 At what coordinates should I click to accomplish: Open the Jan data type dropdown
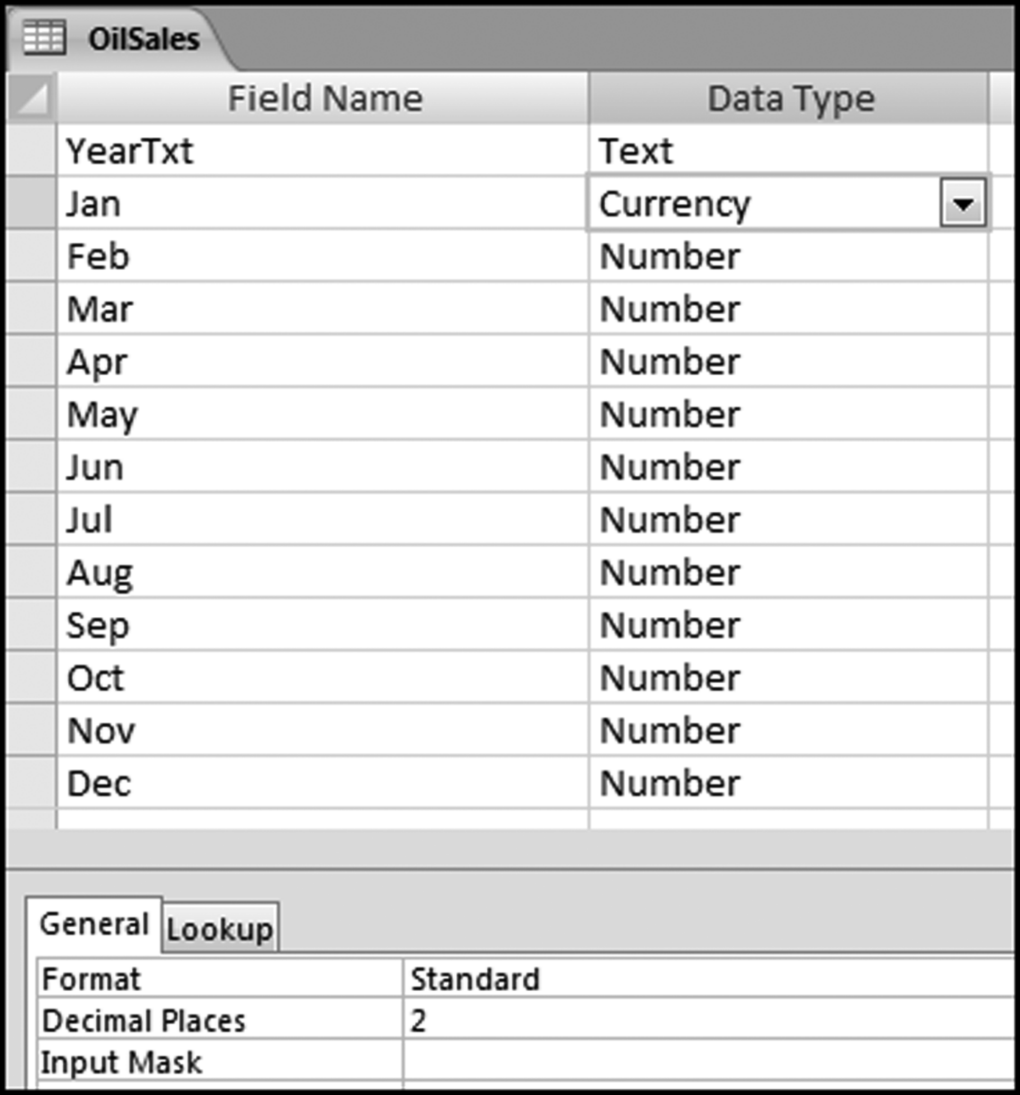tap(964, 205)
